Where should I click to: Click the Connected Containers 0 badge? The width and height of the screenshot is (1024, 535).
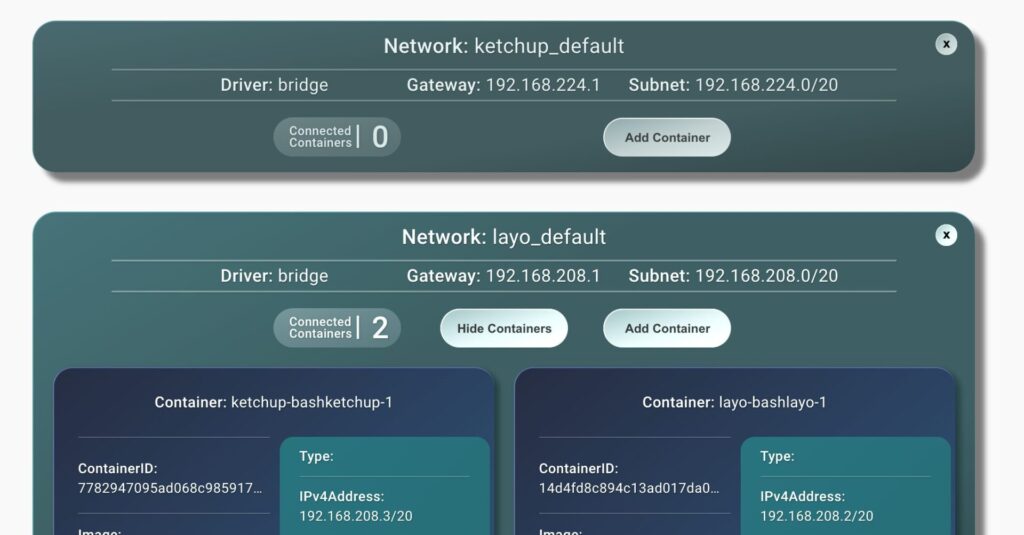pos(337,137)
